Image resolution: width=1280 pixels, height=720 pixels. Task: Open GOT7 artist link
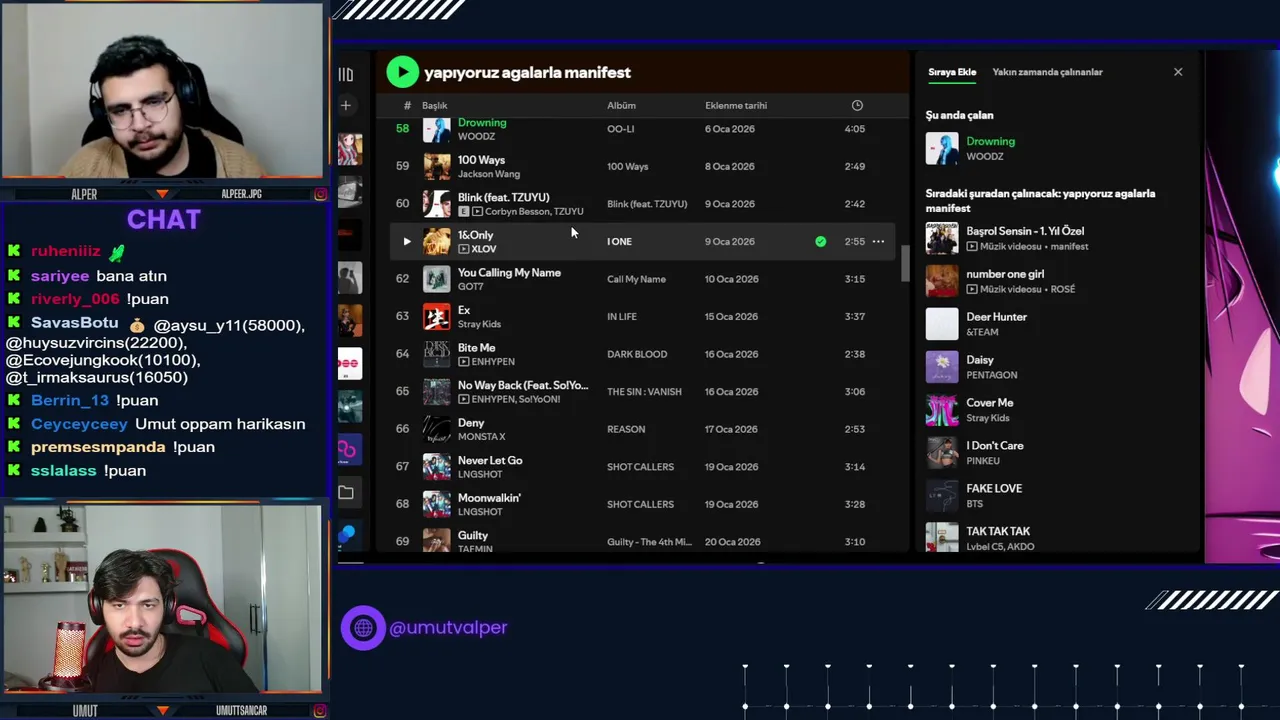pyautogui.click(x=470, y=287)
